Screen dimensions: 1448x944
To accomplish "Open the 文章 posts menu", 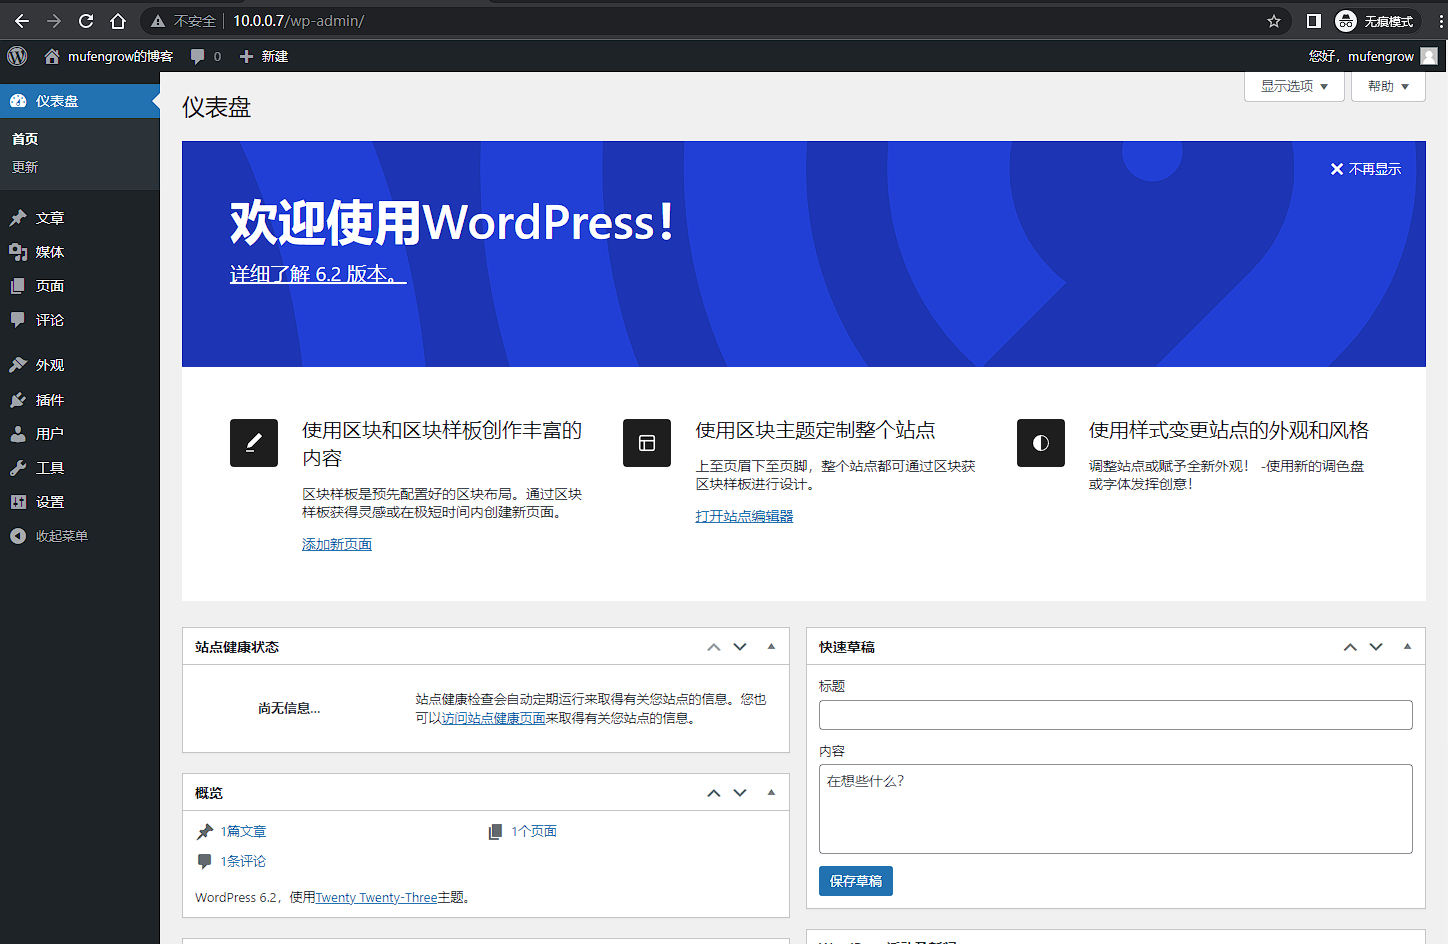I will [80, 218].
